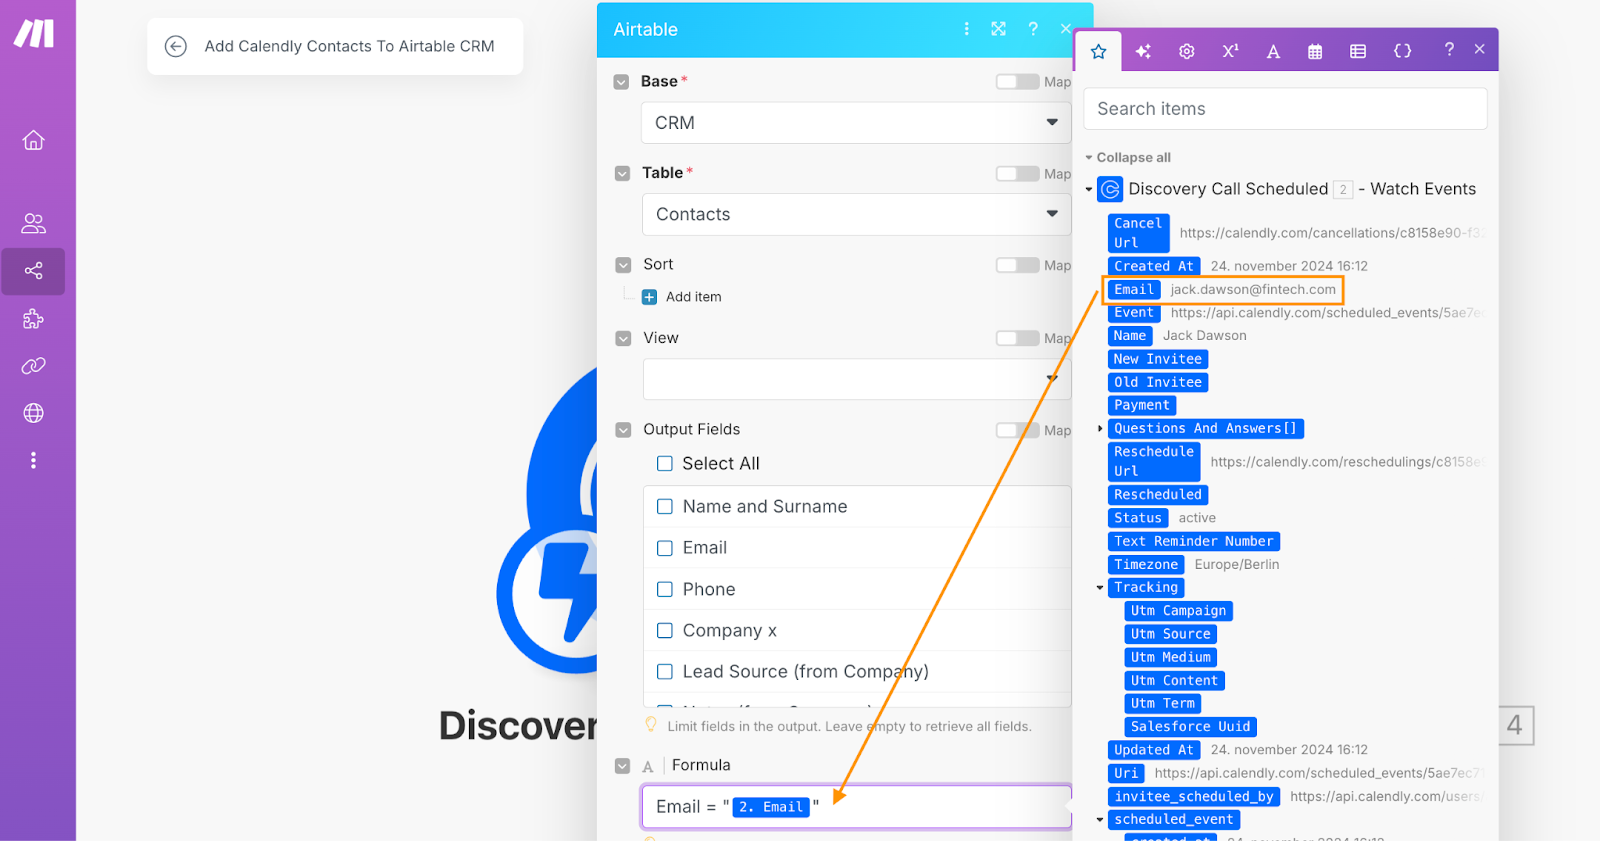
Task: Check the Email output field checkbox
Action: pos(665,548)
